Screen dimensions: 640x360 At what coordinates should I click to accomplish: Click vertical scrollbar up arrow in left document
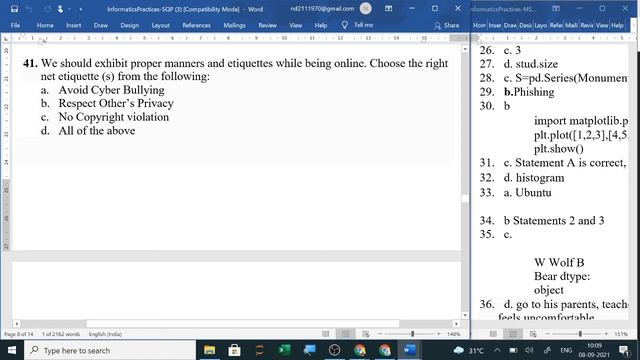point(465,49)
